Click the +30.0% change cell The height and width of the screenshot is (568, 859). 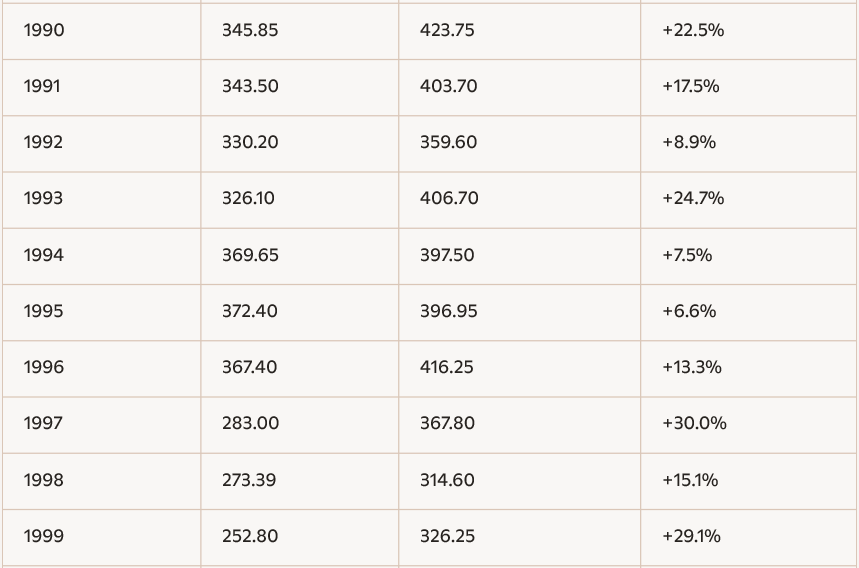[694, 423]
